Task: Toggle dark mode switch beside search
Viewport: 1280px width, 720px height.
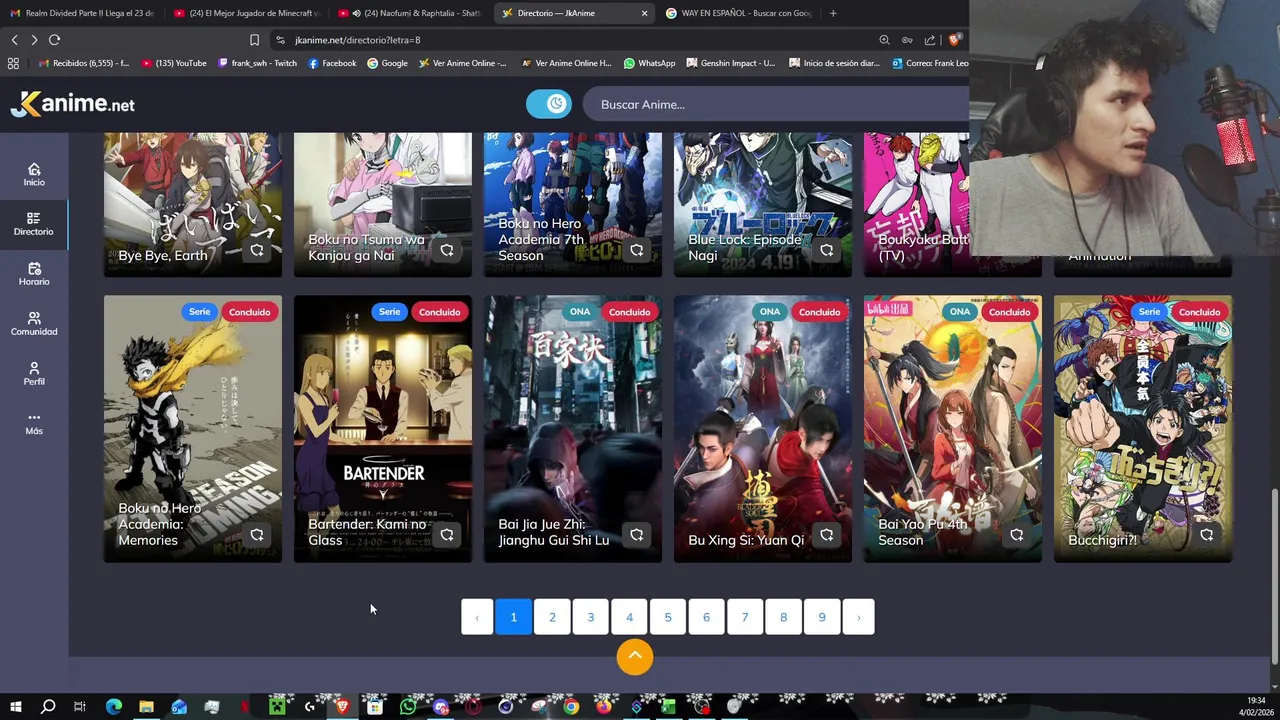Action: pyautogui.click(x=549, y=104)
